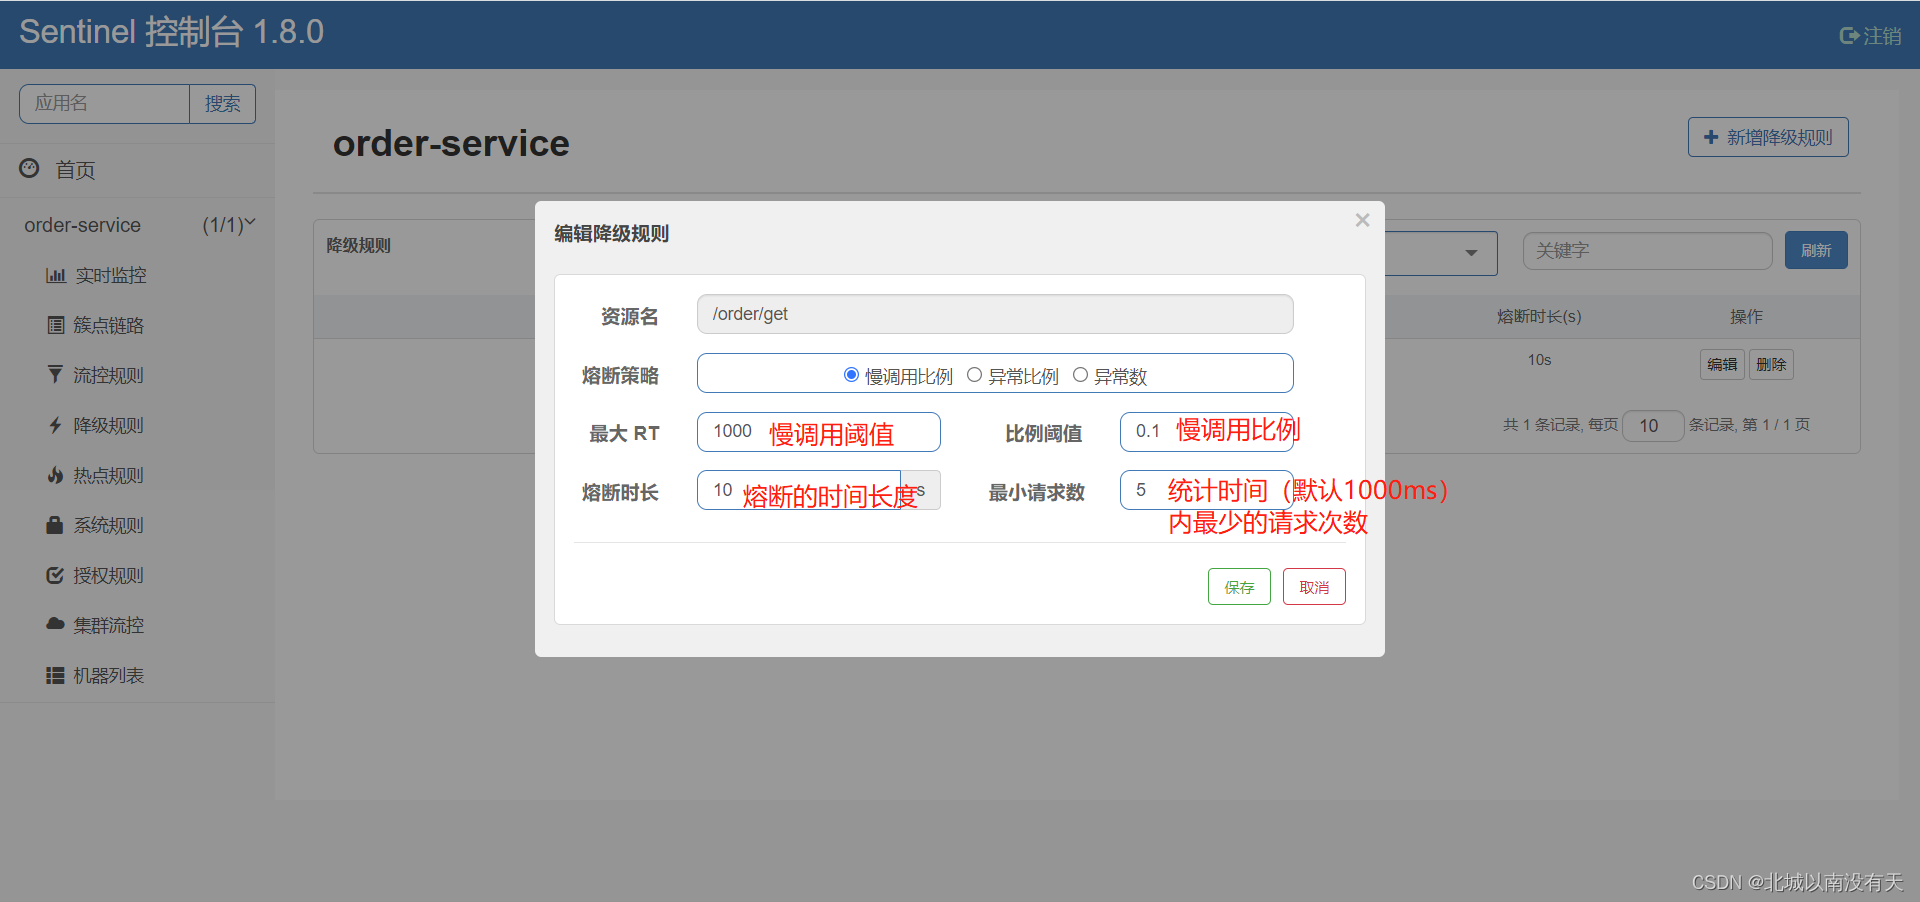Click the 删除 button in table row
The width and height of the screenshot is (1920, 902).
[1771, 364]
